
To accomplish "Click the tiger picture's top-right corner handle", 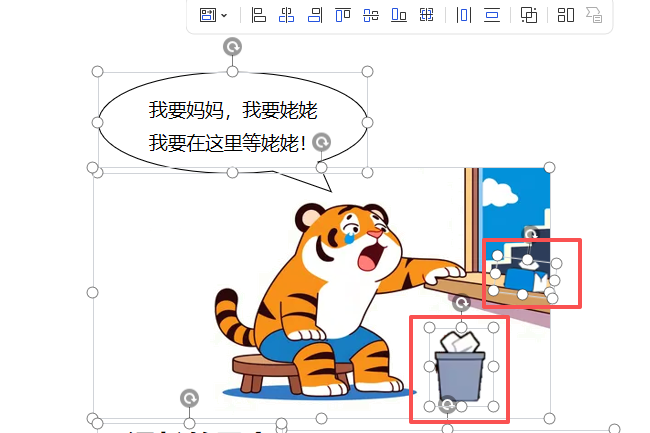I will coord(549,167).
